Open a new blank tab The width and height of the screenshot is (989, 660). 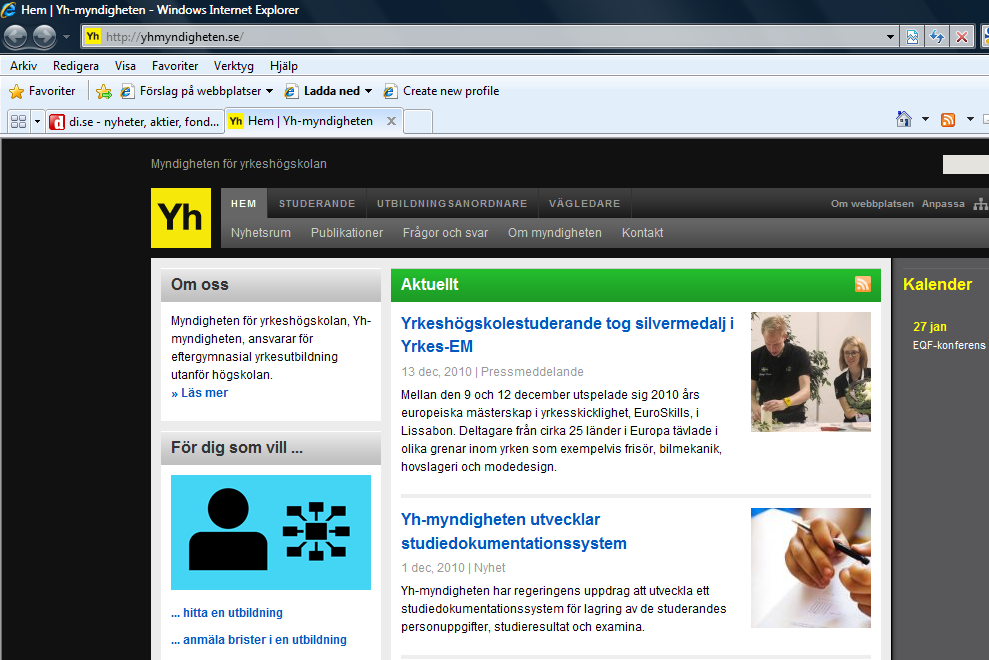tap(418, 121)
